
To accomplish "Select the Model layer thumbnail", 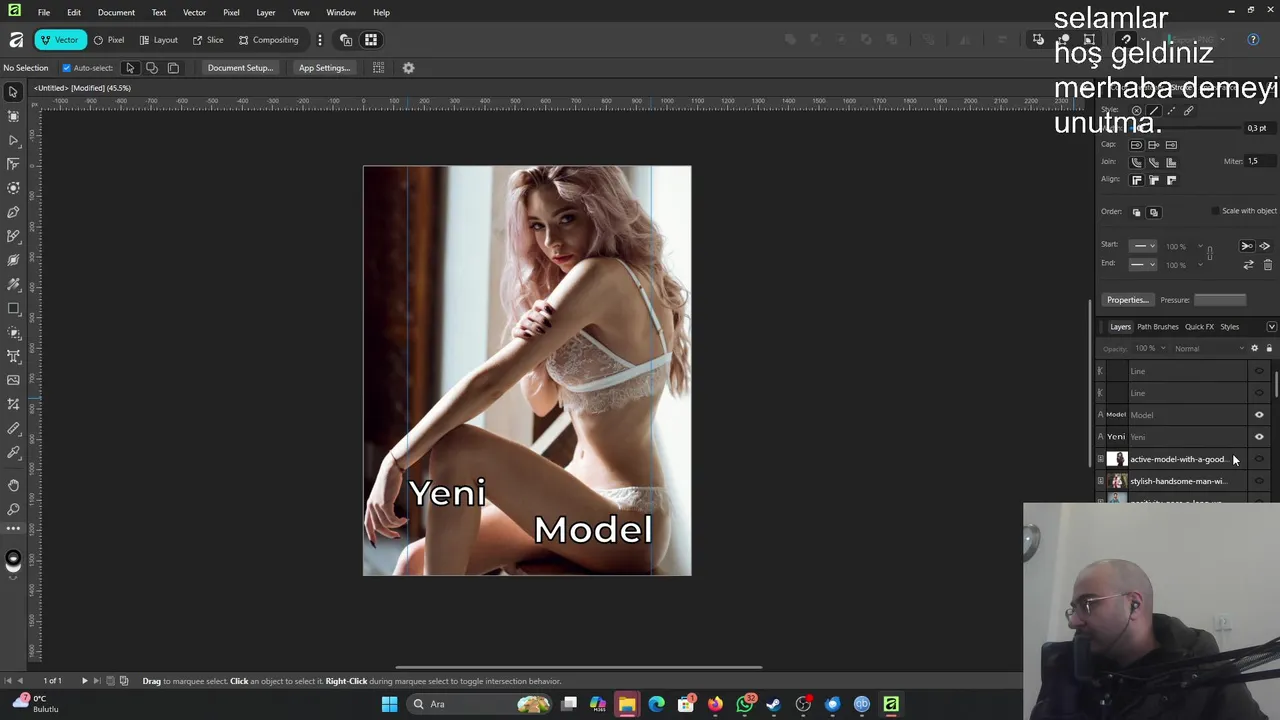I will coord(1116,415).
